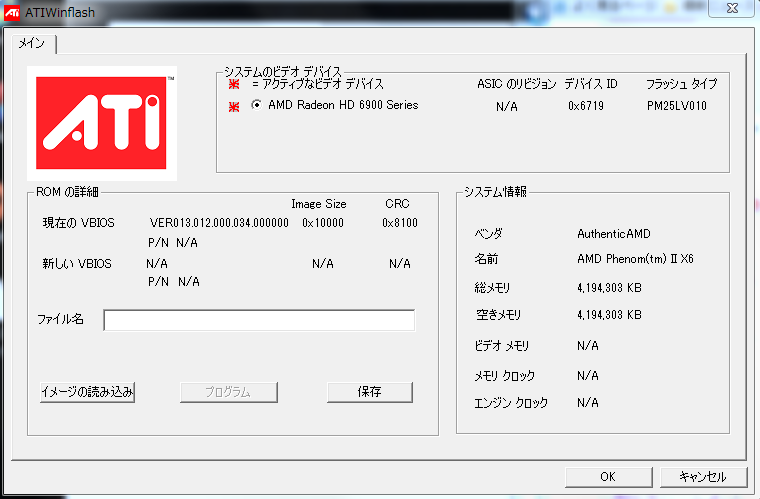Confirm with the OK button
The height and width of the screenshot is (499, 760).
pyautogui.click(x=608, y=477)
